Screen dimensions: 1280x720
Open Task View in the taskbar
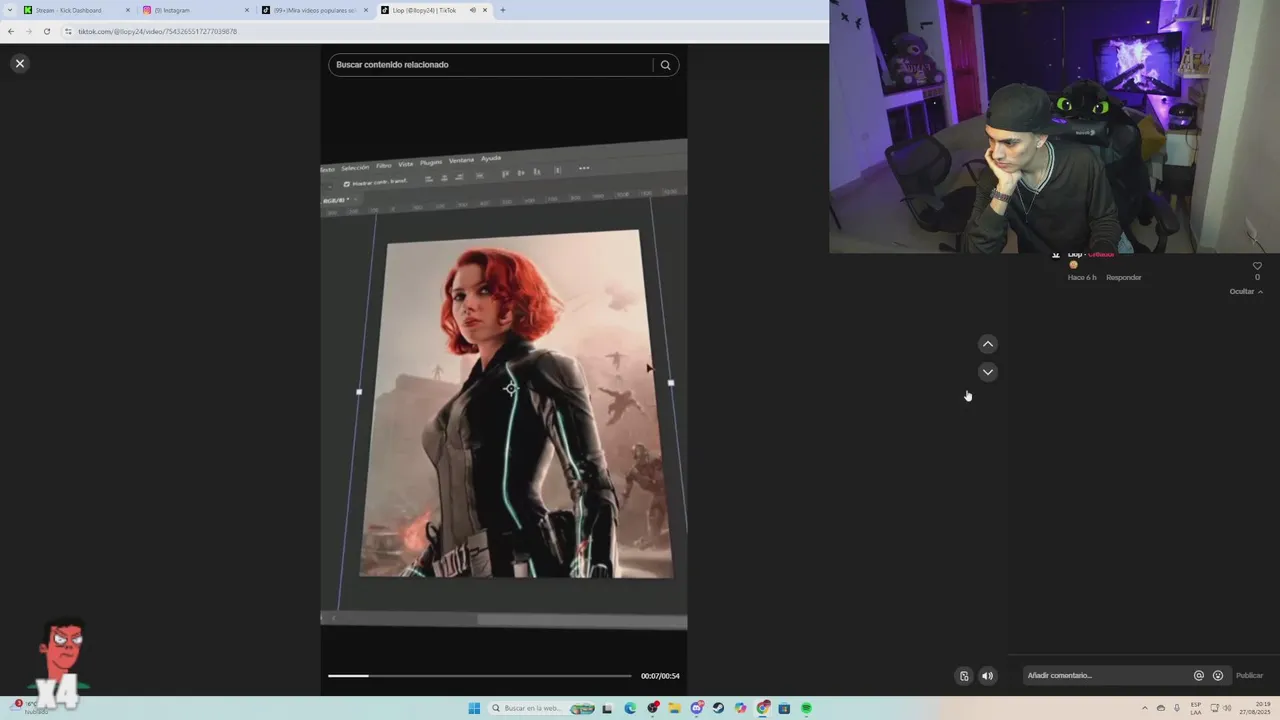pos(607,708)
